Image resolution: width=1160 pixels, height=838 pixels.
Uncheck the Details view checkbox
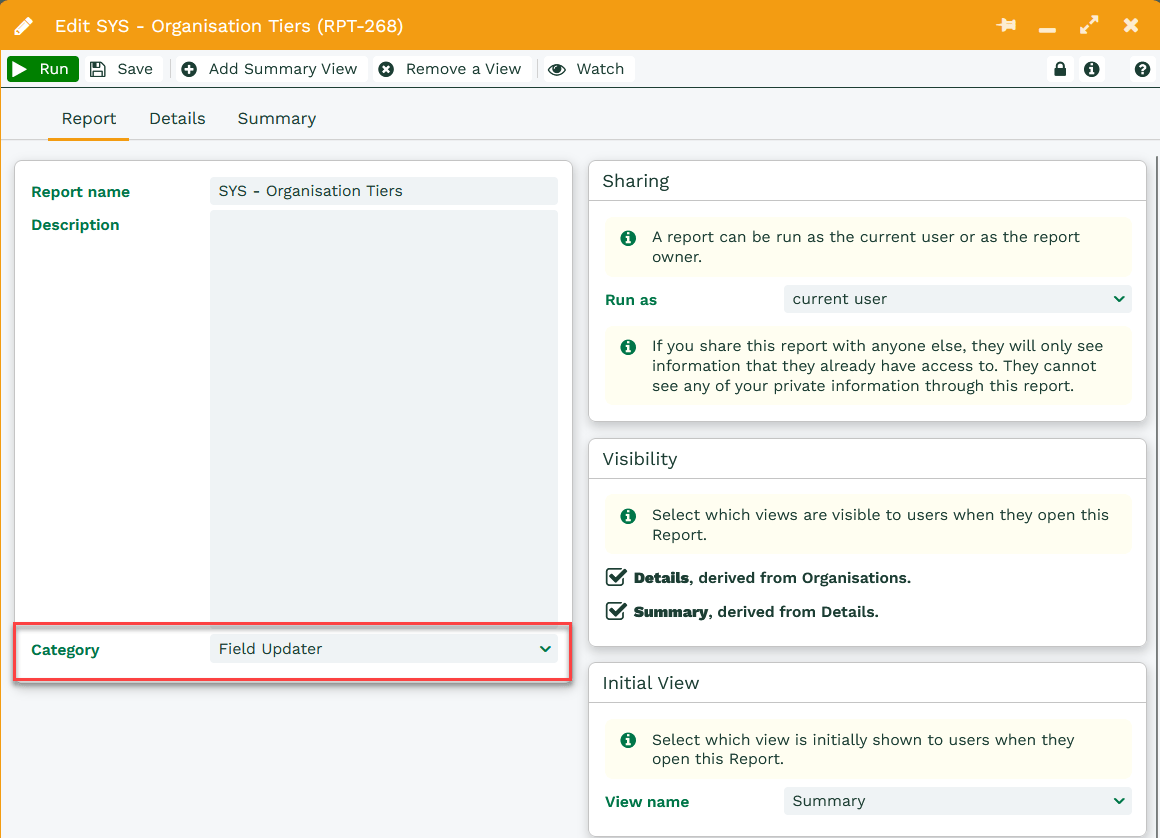[x=617, y=577]
